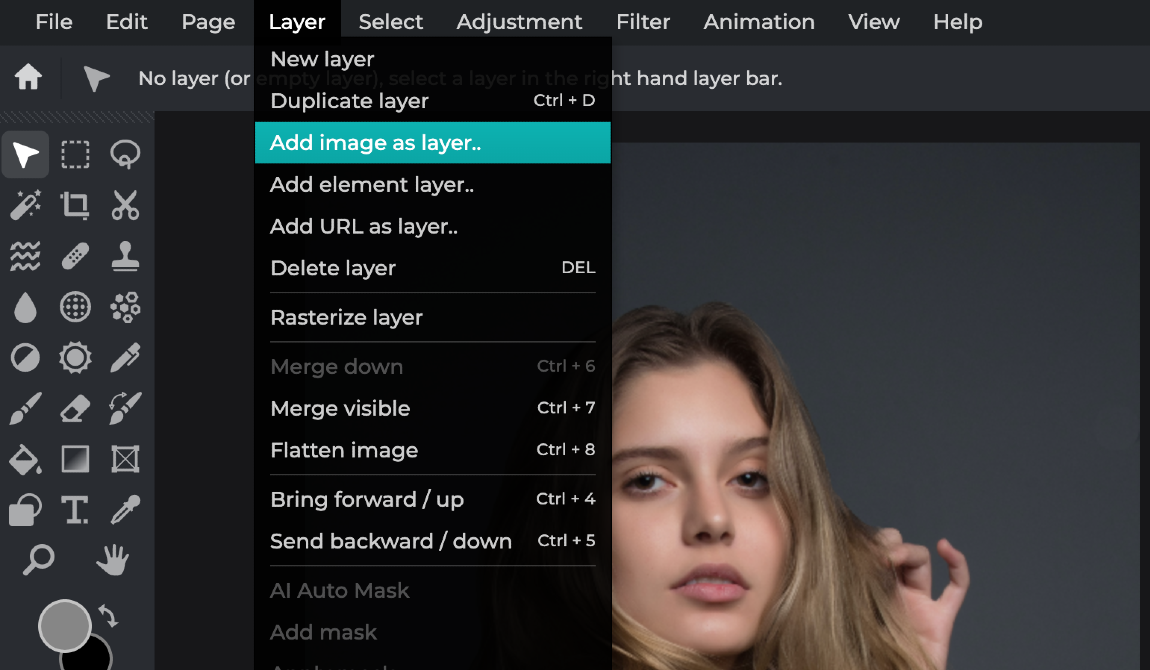
Task: Click 'Add image as layer..' menu entry
Action: click(x=376, y=143)
